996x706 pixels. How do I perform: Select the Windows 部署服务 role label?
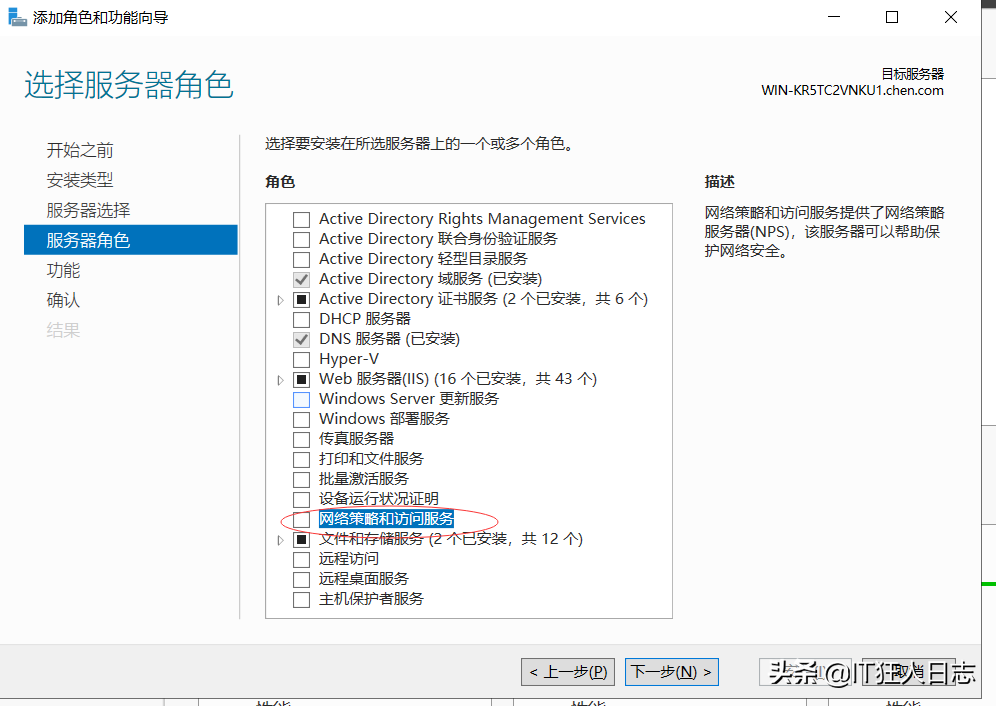click(384, 419)
